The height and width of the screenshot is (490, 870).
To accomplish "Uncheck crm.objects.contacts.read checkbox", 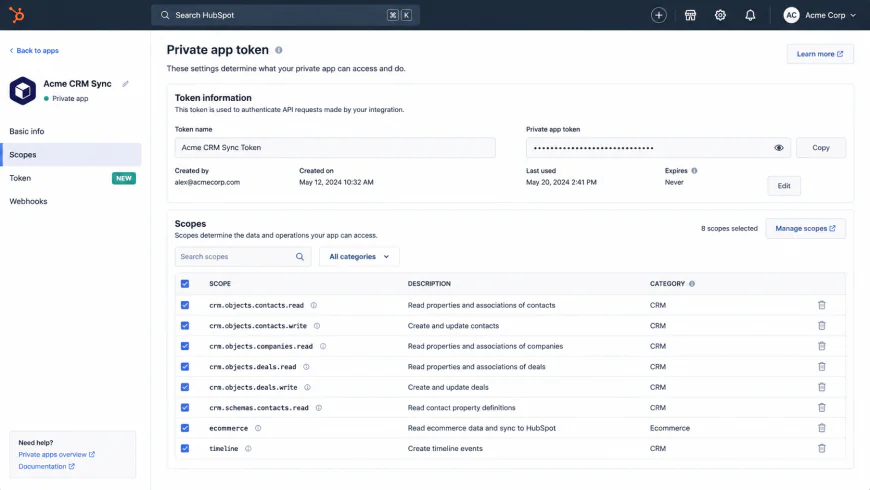I will coord(185,305).
